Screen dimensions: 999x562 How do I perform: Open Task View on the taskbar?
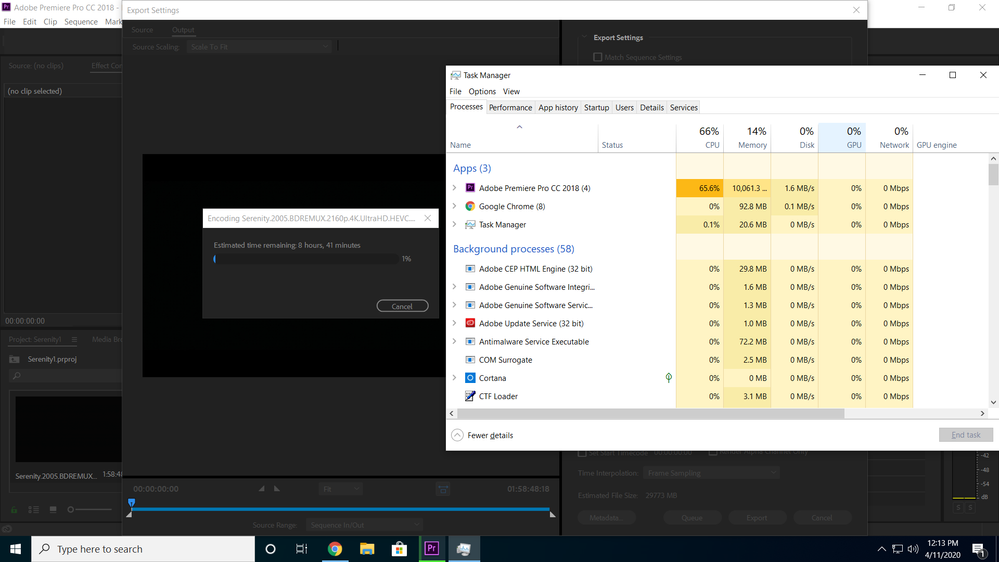(302, 549)
